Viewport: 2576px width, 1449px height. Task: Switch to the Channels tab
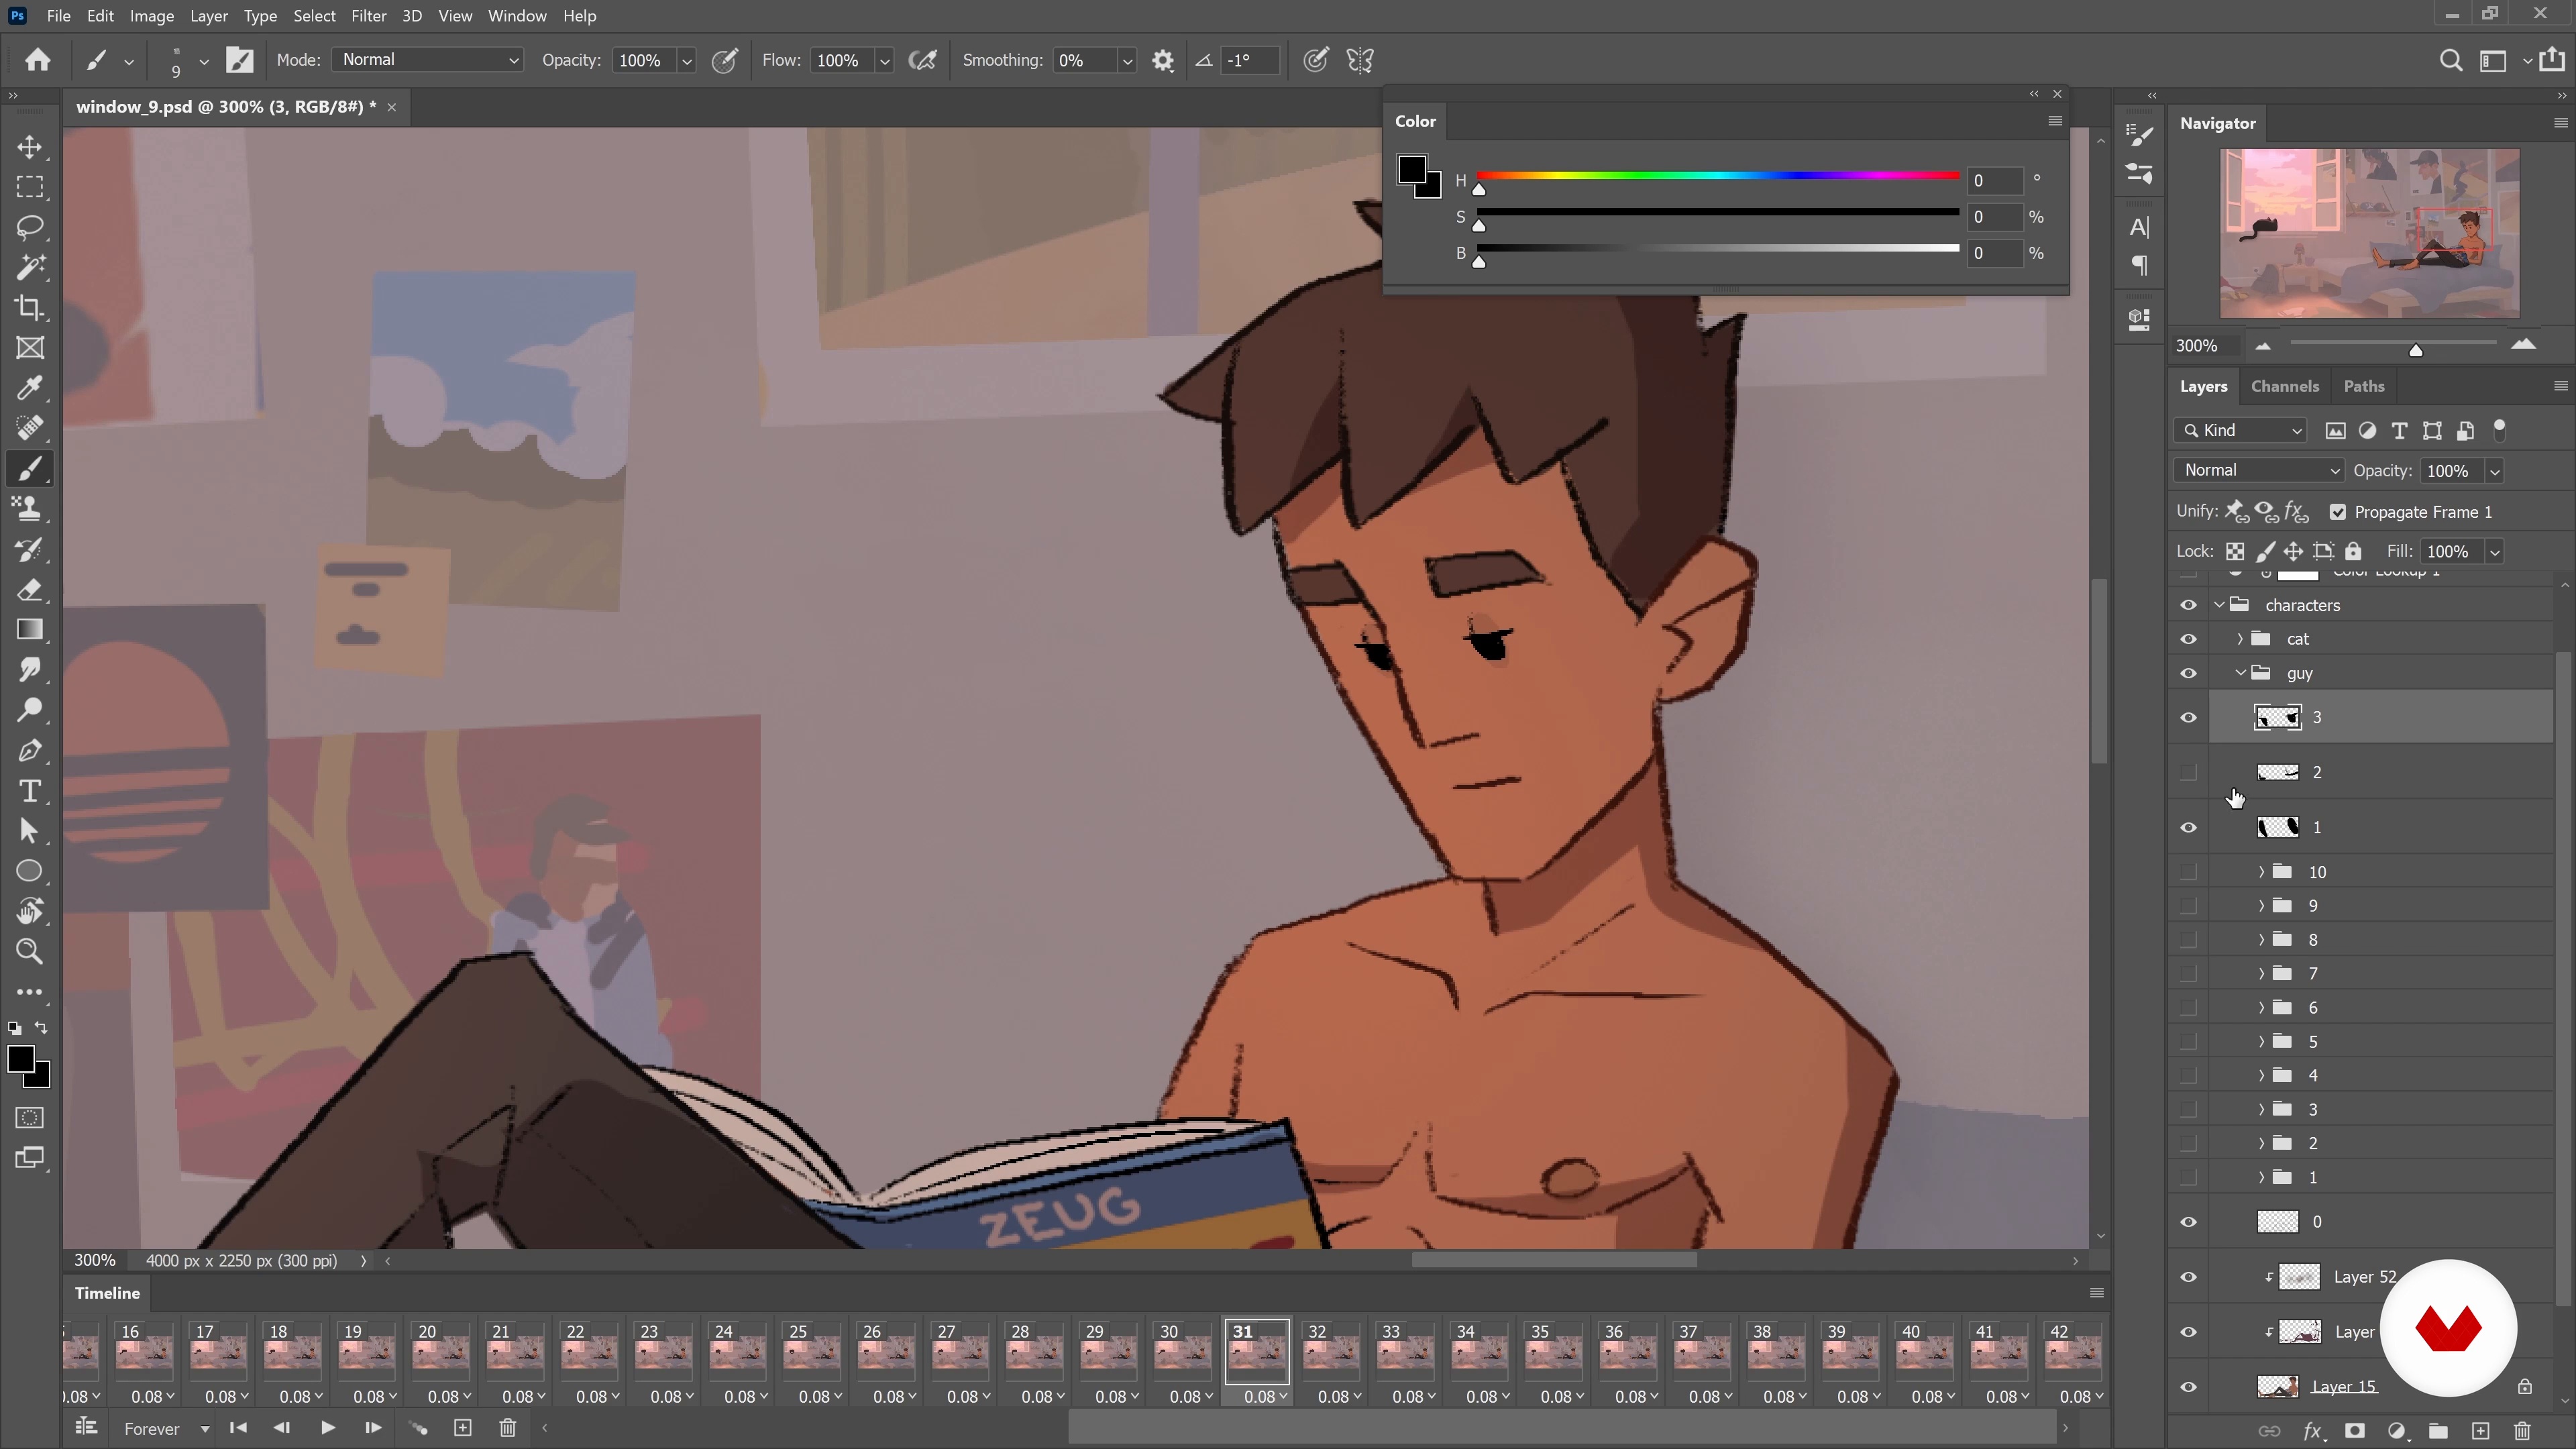click(2284, 386)
